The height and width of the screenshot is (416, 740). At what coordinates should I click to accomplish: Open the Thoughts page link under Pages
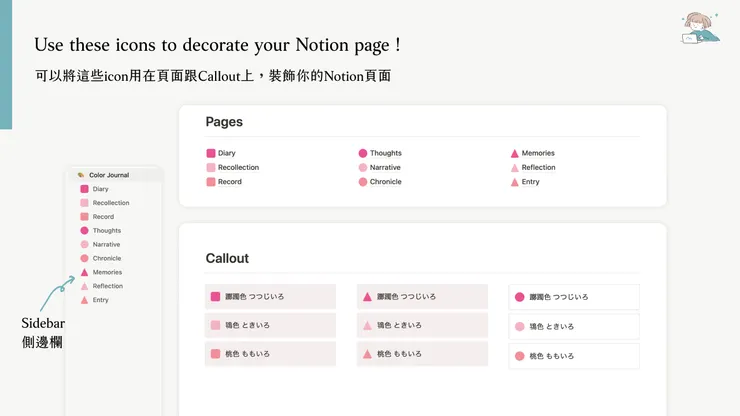click(x=386, y=153)
